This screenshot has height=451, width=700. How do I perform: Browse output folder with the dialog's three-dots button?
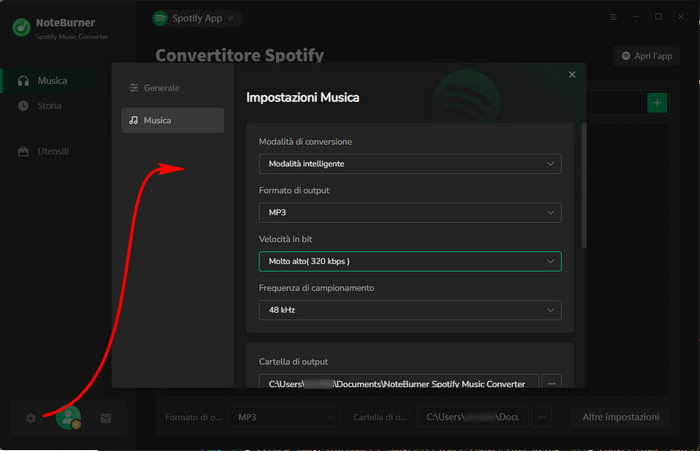point(552,383)
